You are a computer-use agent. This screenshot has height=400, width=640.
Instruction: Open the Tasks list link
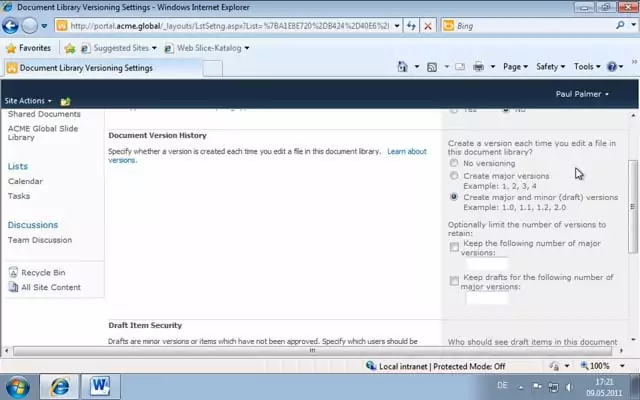[19, 196]
